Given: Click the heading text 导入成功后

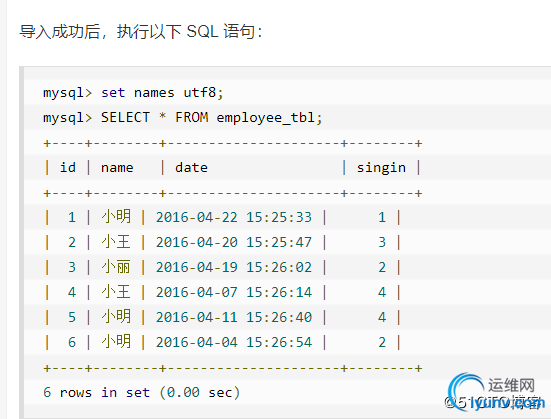Looking at the screenshot, I should (x=60, y=32).
